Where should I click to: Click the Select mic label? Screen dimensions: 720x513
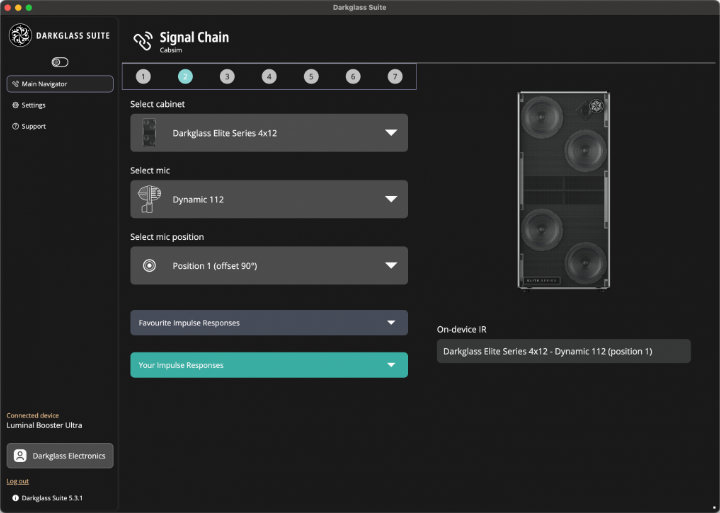tap(150, 170)
